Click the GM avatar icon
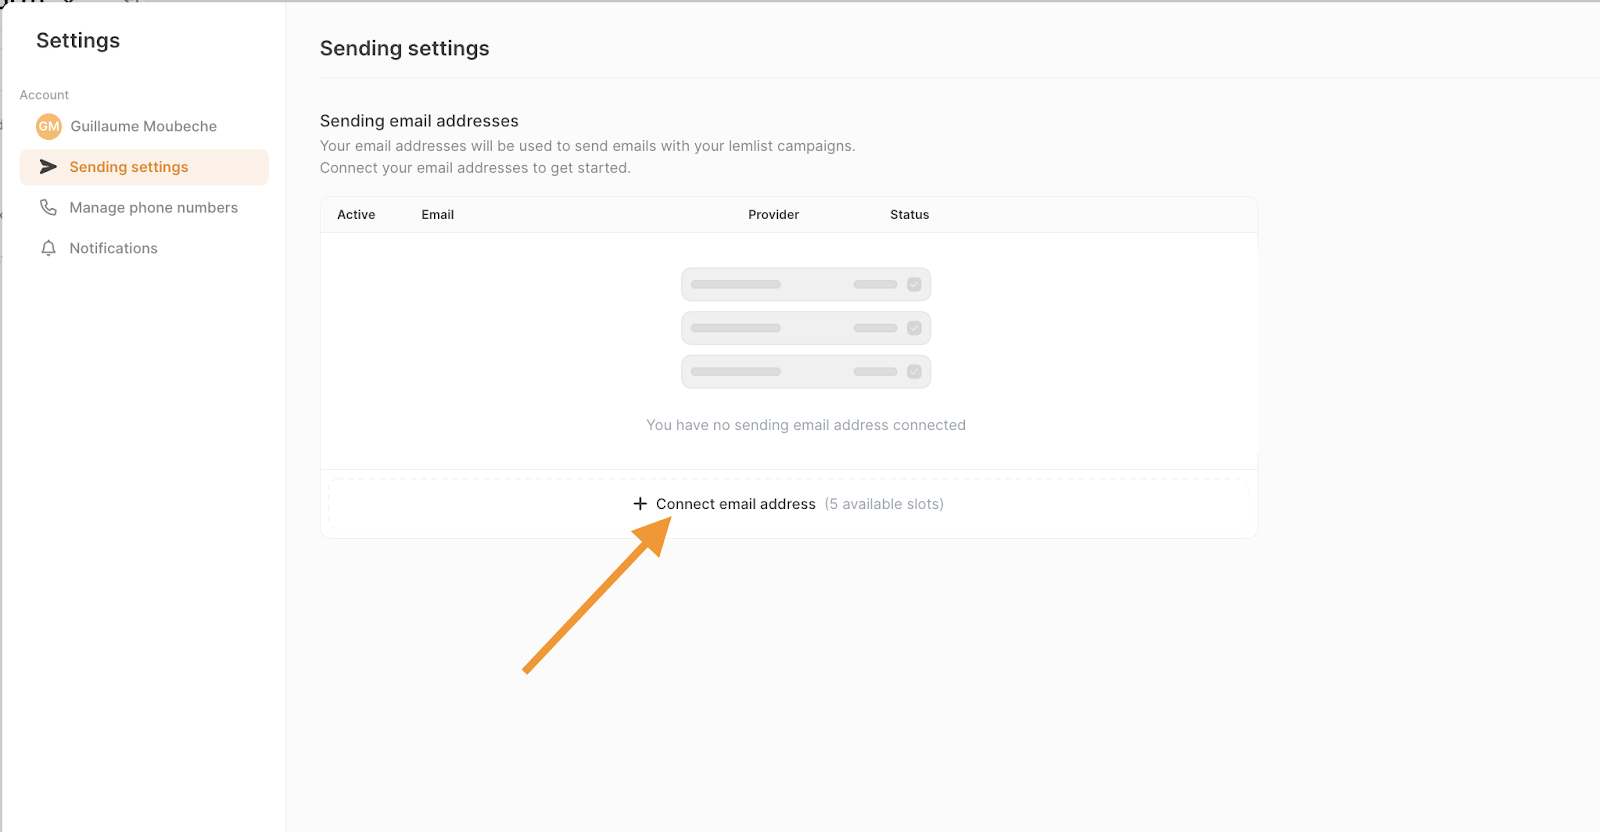Viewport: 1600px width, 832px height. 49,127
